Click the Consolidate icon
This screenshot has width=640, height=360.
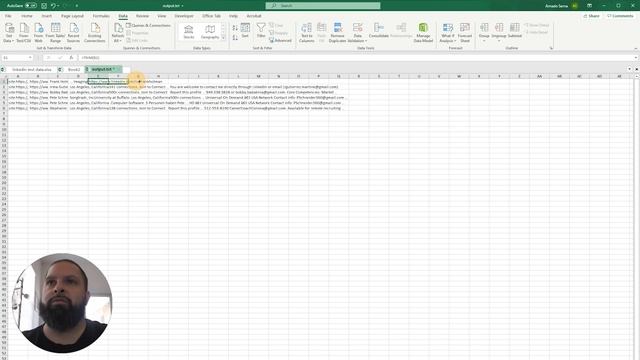[378, 28]
